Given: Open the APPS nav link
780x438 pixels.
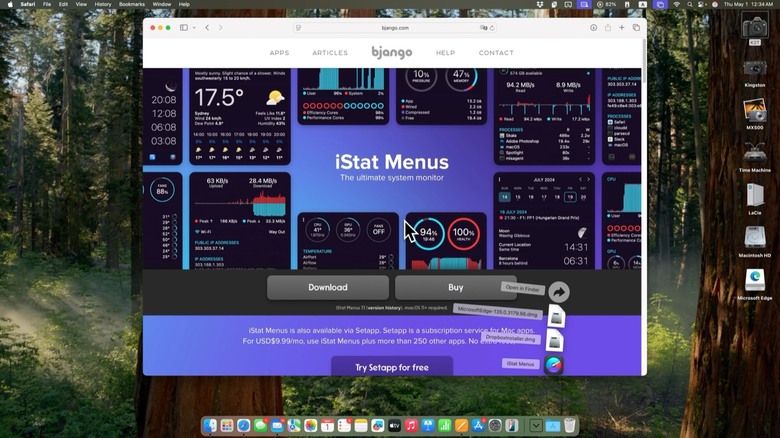Looking at the screenshot, I should pos(279,53).
